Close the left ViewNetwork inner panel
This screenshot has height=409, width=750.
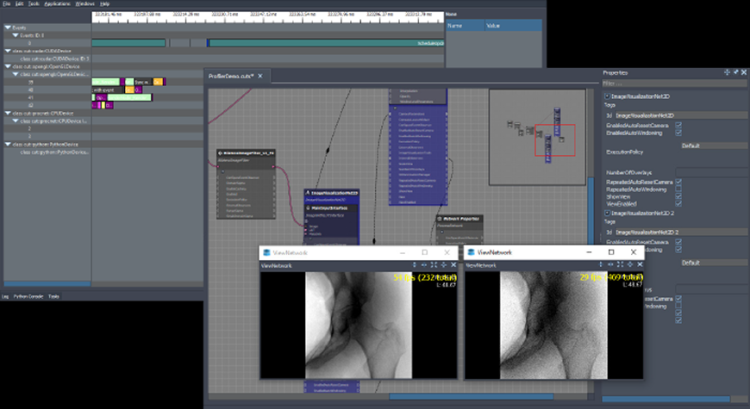click(x=453, y=265)
